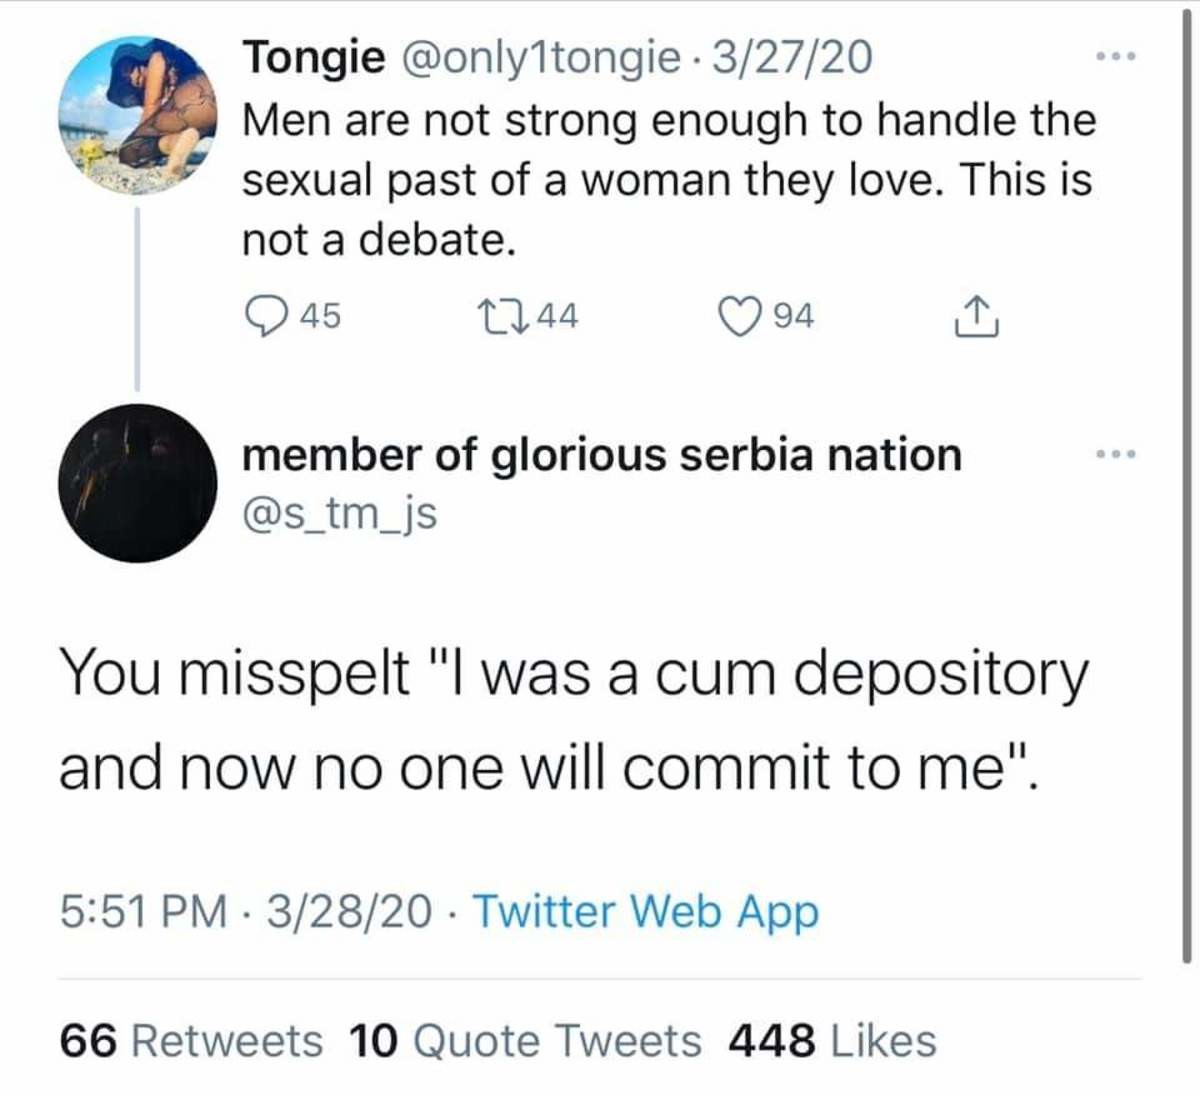
Task: Like Tongie's tweet with the heart icon
Action: [x=738, y=316]
